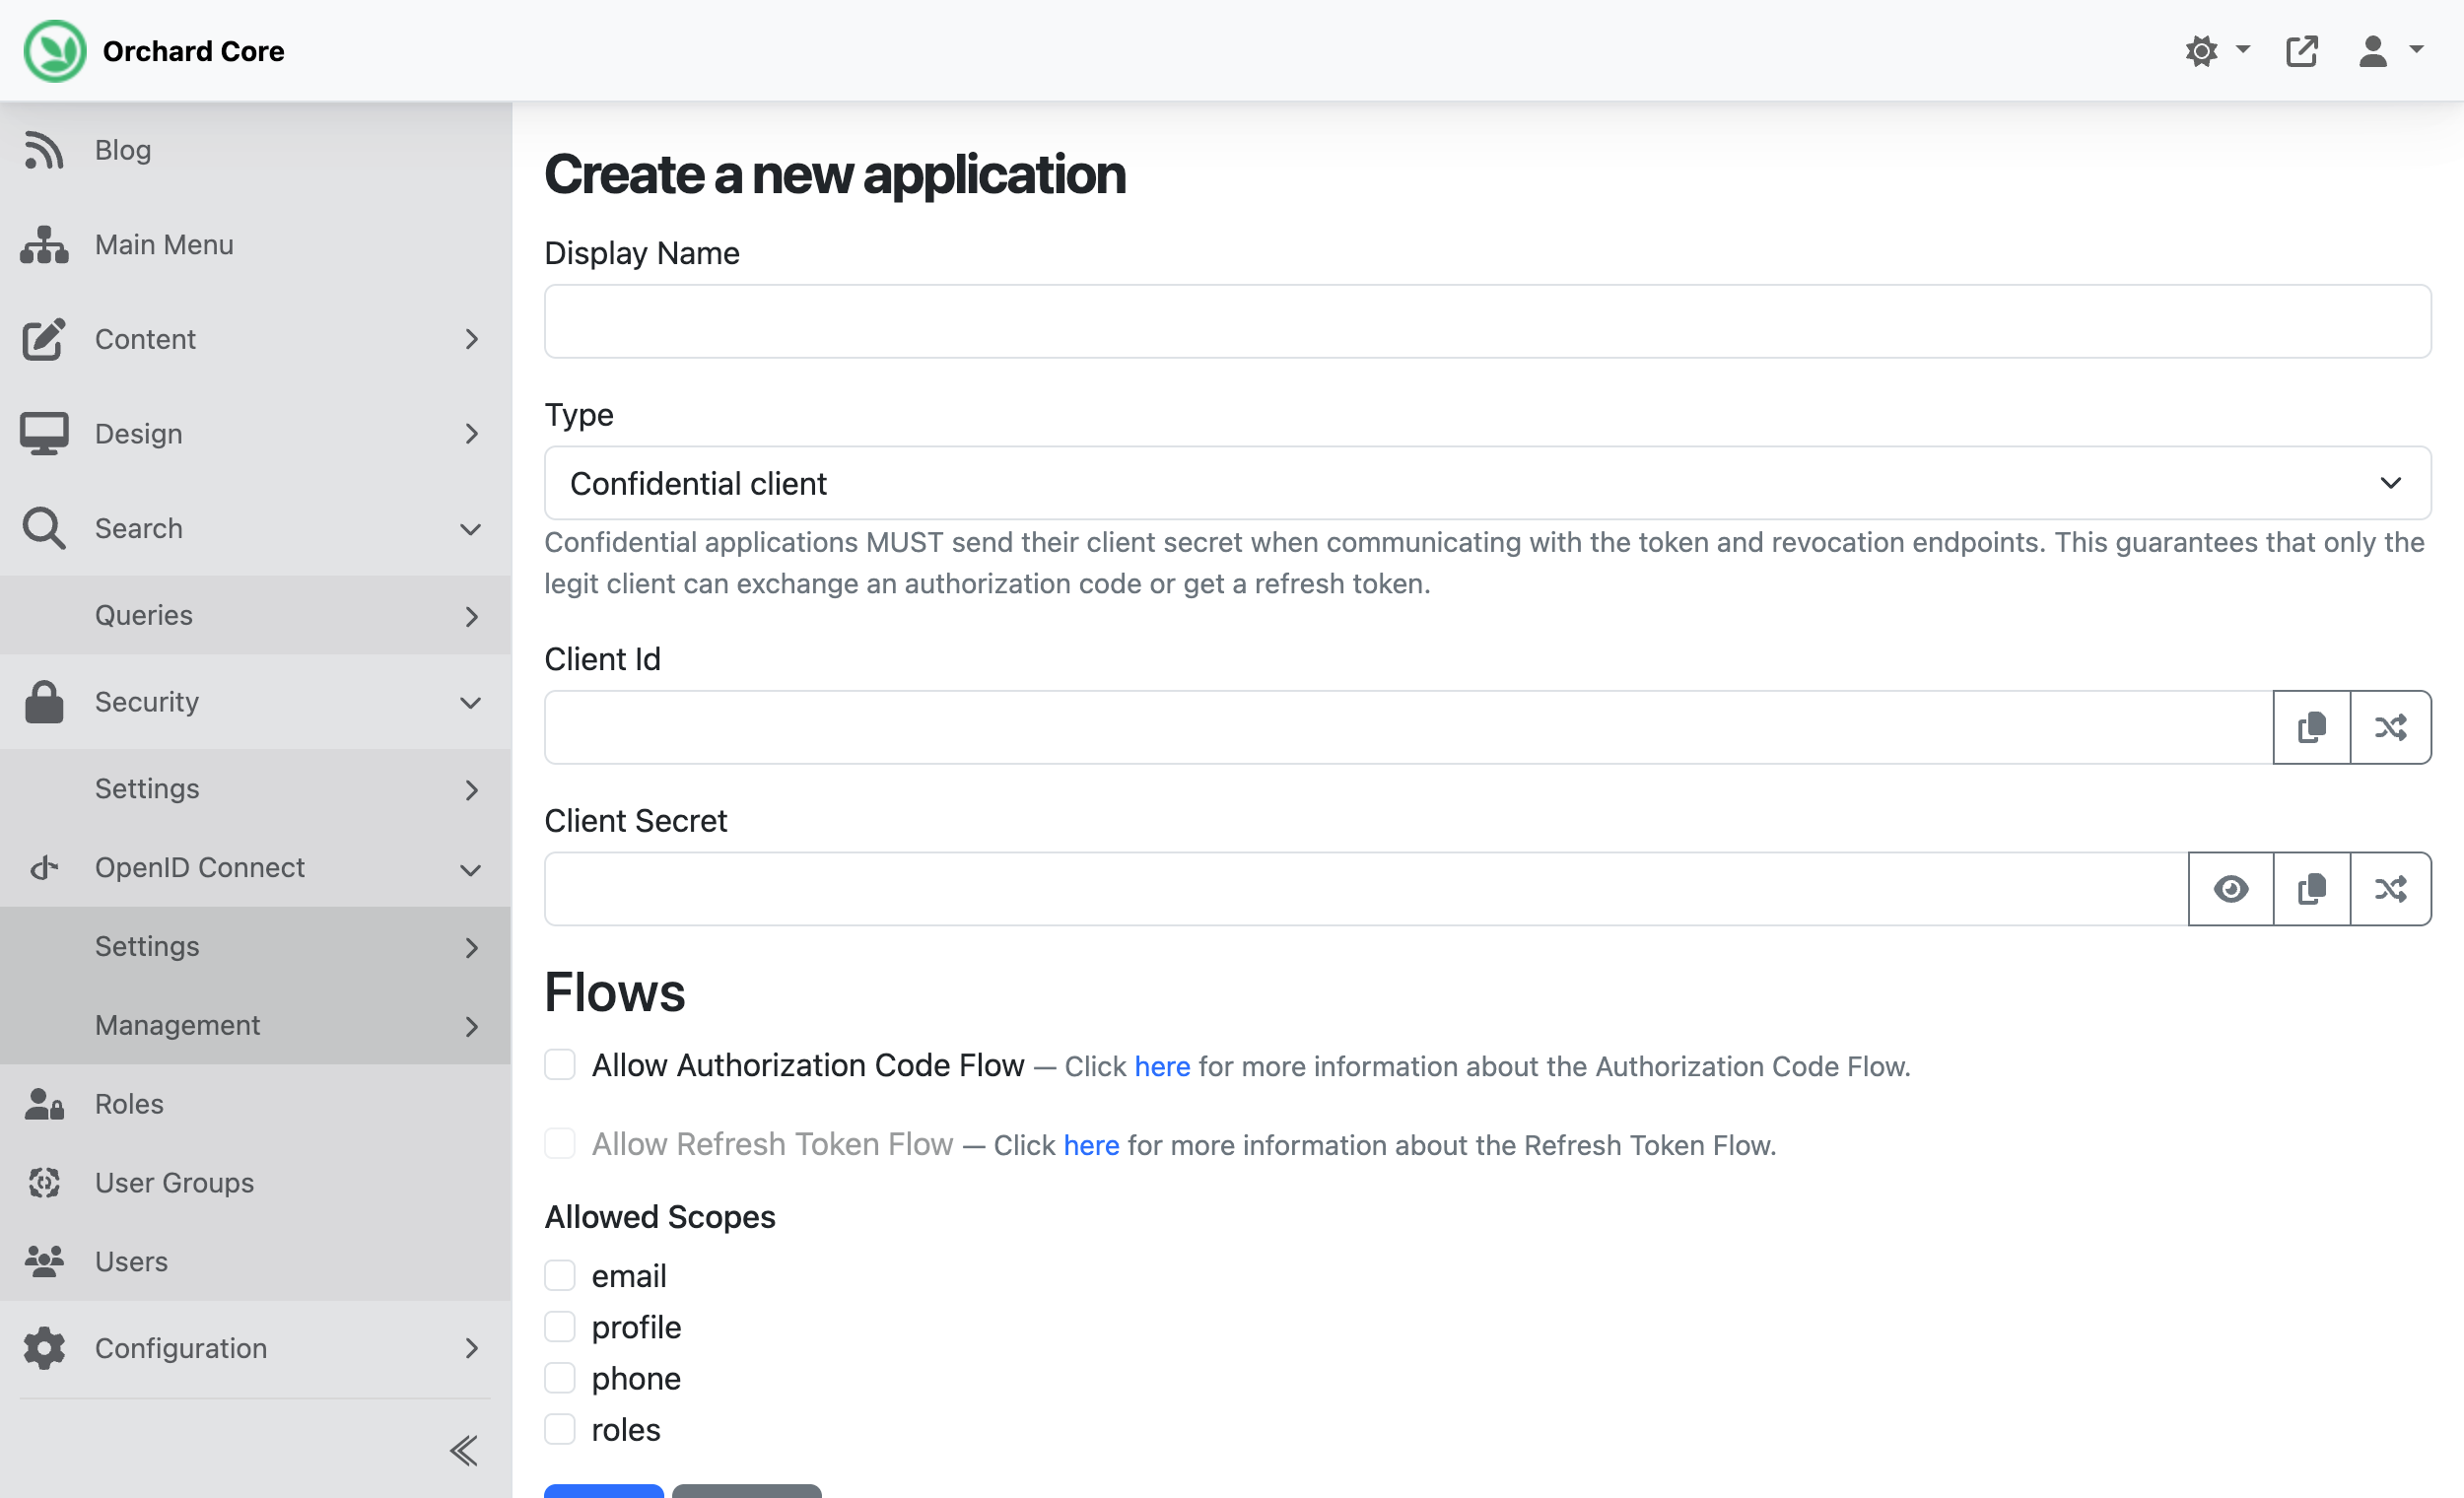Generate a random Client Id

pyautogui.click(x=2390, y=727)
